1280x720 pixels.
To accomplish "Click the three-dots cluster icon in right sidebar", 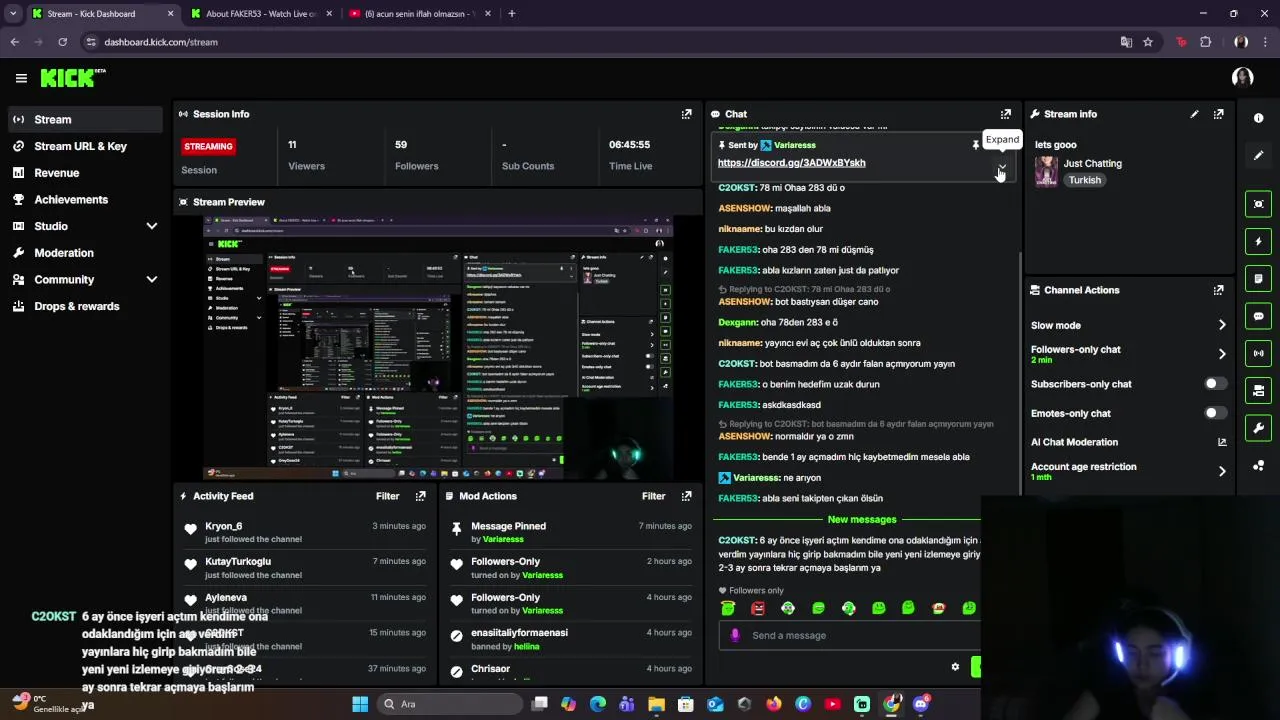I will click(x=1258, y=466).
